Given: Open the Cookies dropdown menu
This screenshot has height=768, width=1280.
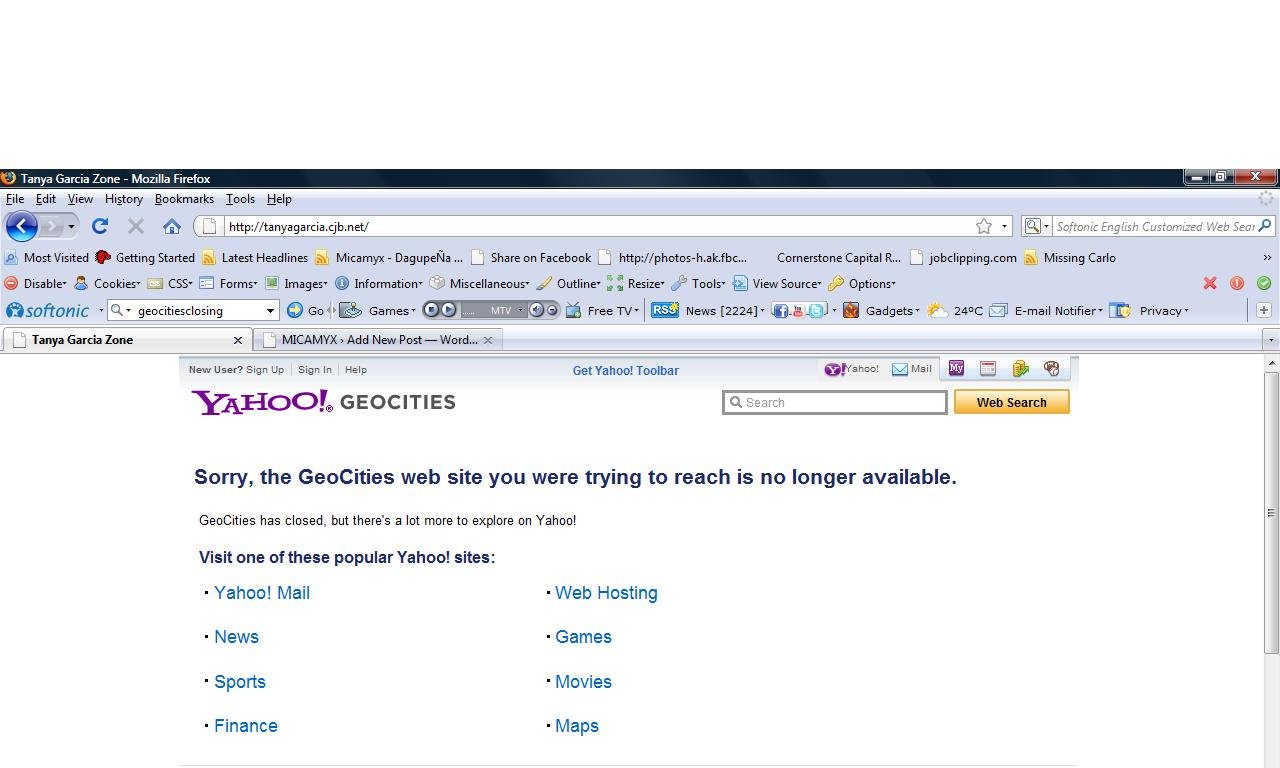Looking at the screenshot, I should point(108,283).
